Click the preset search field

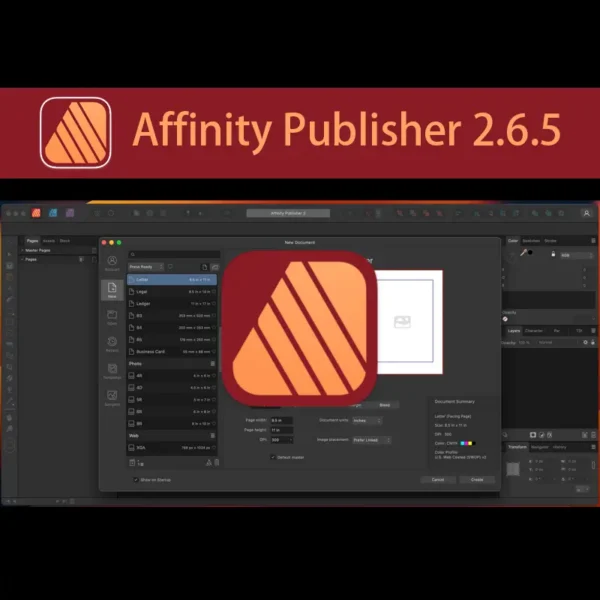coord(174,254)
